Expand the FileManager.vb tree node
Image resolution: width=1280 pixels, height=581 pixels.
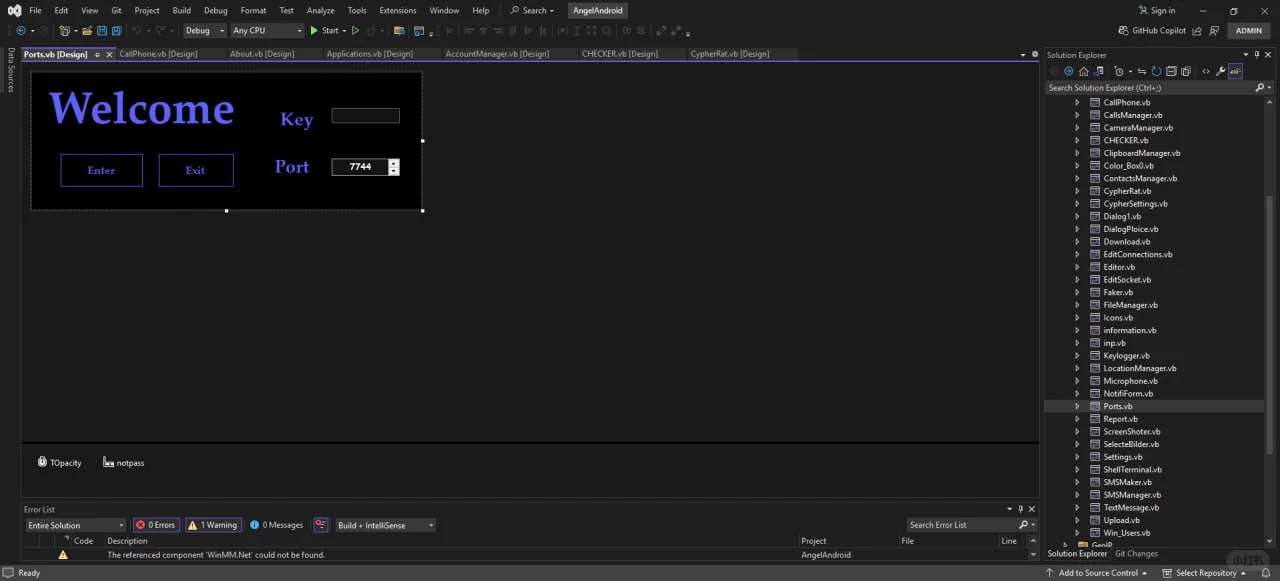click(1077, 305)
